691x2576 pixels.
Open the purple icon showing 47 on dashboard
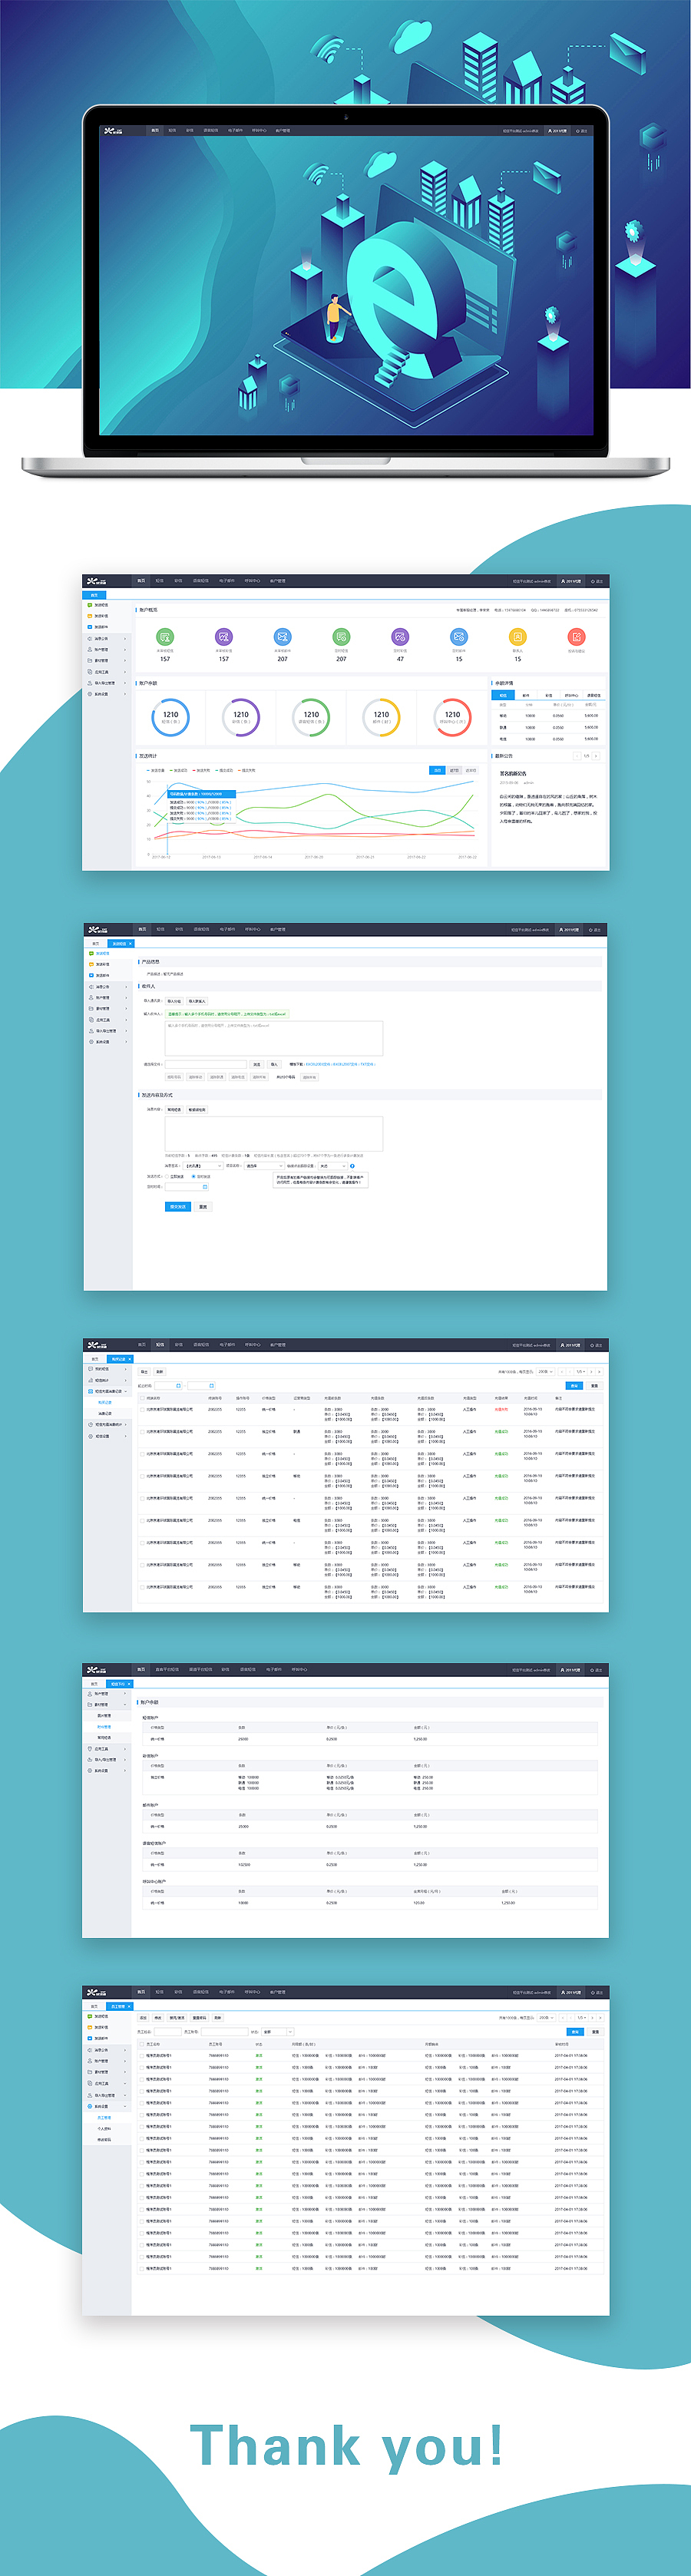coord(400,637)
